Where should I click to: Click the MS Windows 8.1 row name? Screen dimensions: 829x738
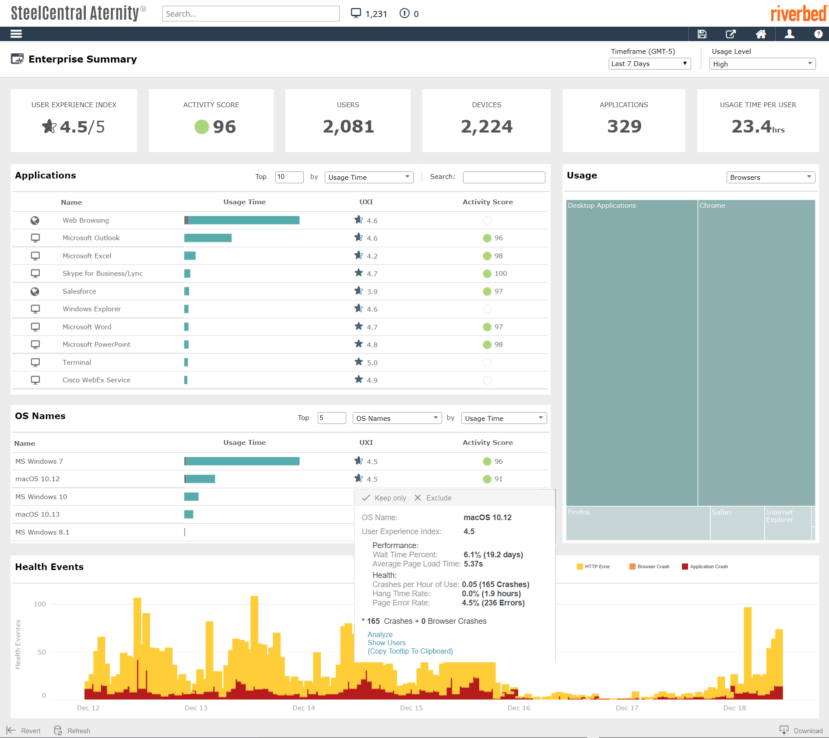coord(42,532)
